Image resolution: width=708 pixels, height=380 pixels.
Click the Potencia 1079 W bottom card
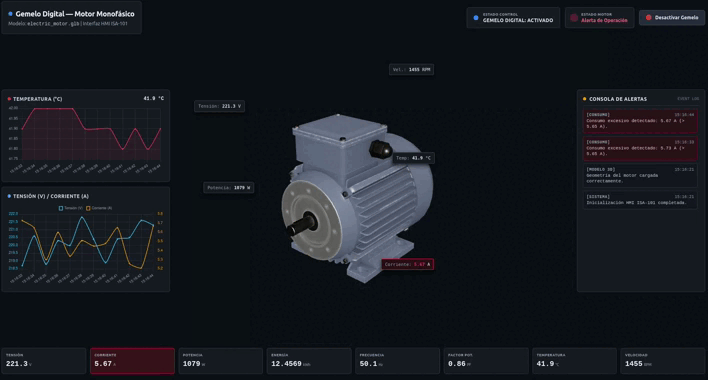[x=221, y=361]
